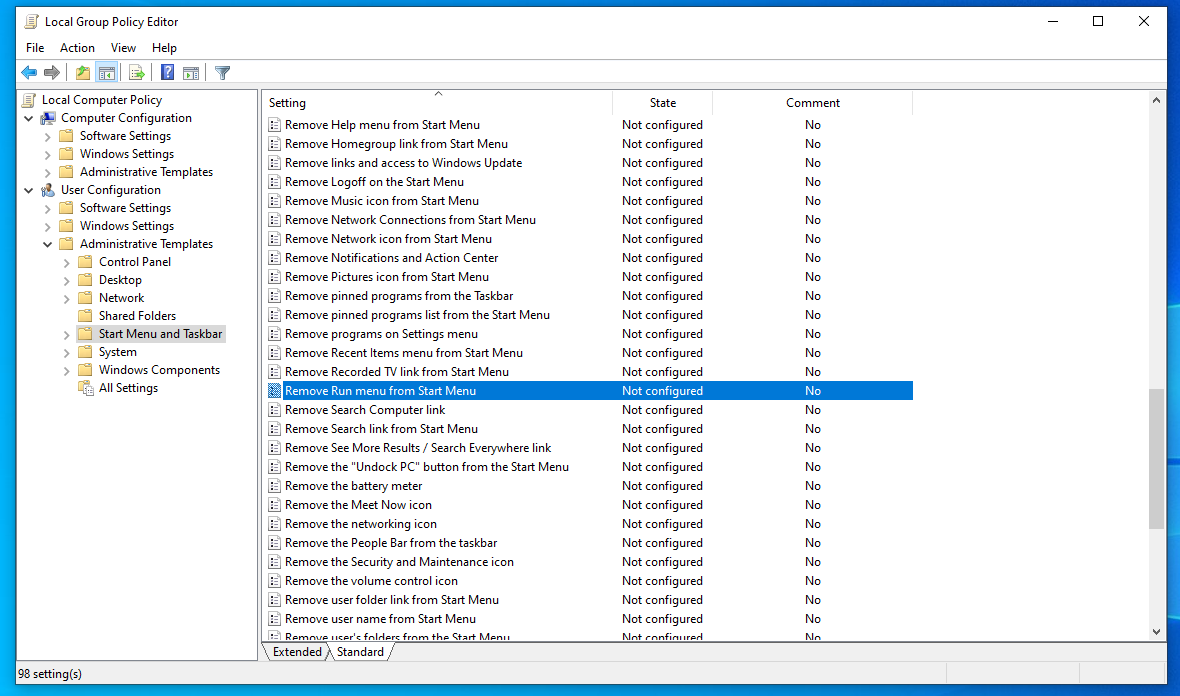Image resolution: width=1180 pixels, height=696 pixels.
Task: Click the Up one level folder icon
Action: pyautogui.click(x=83, y=72)
